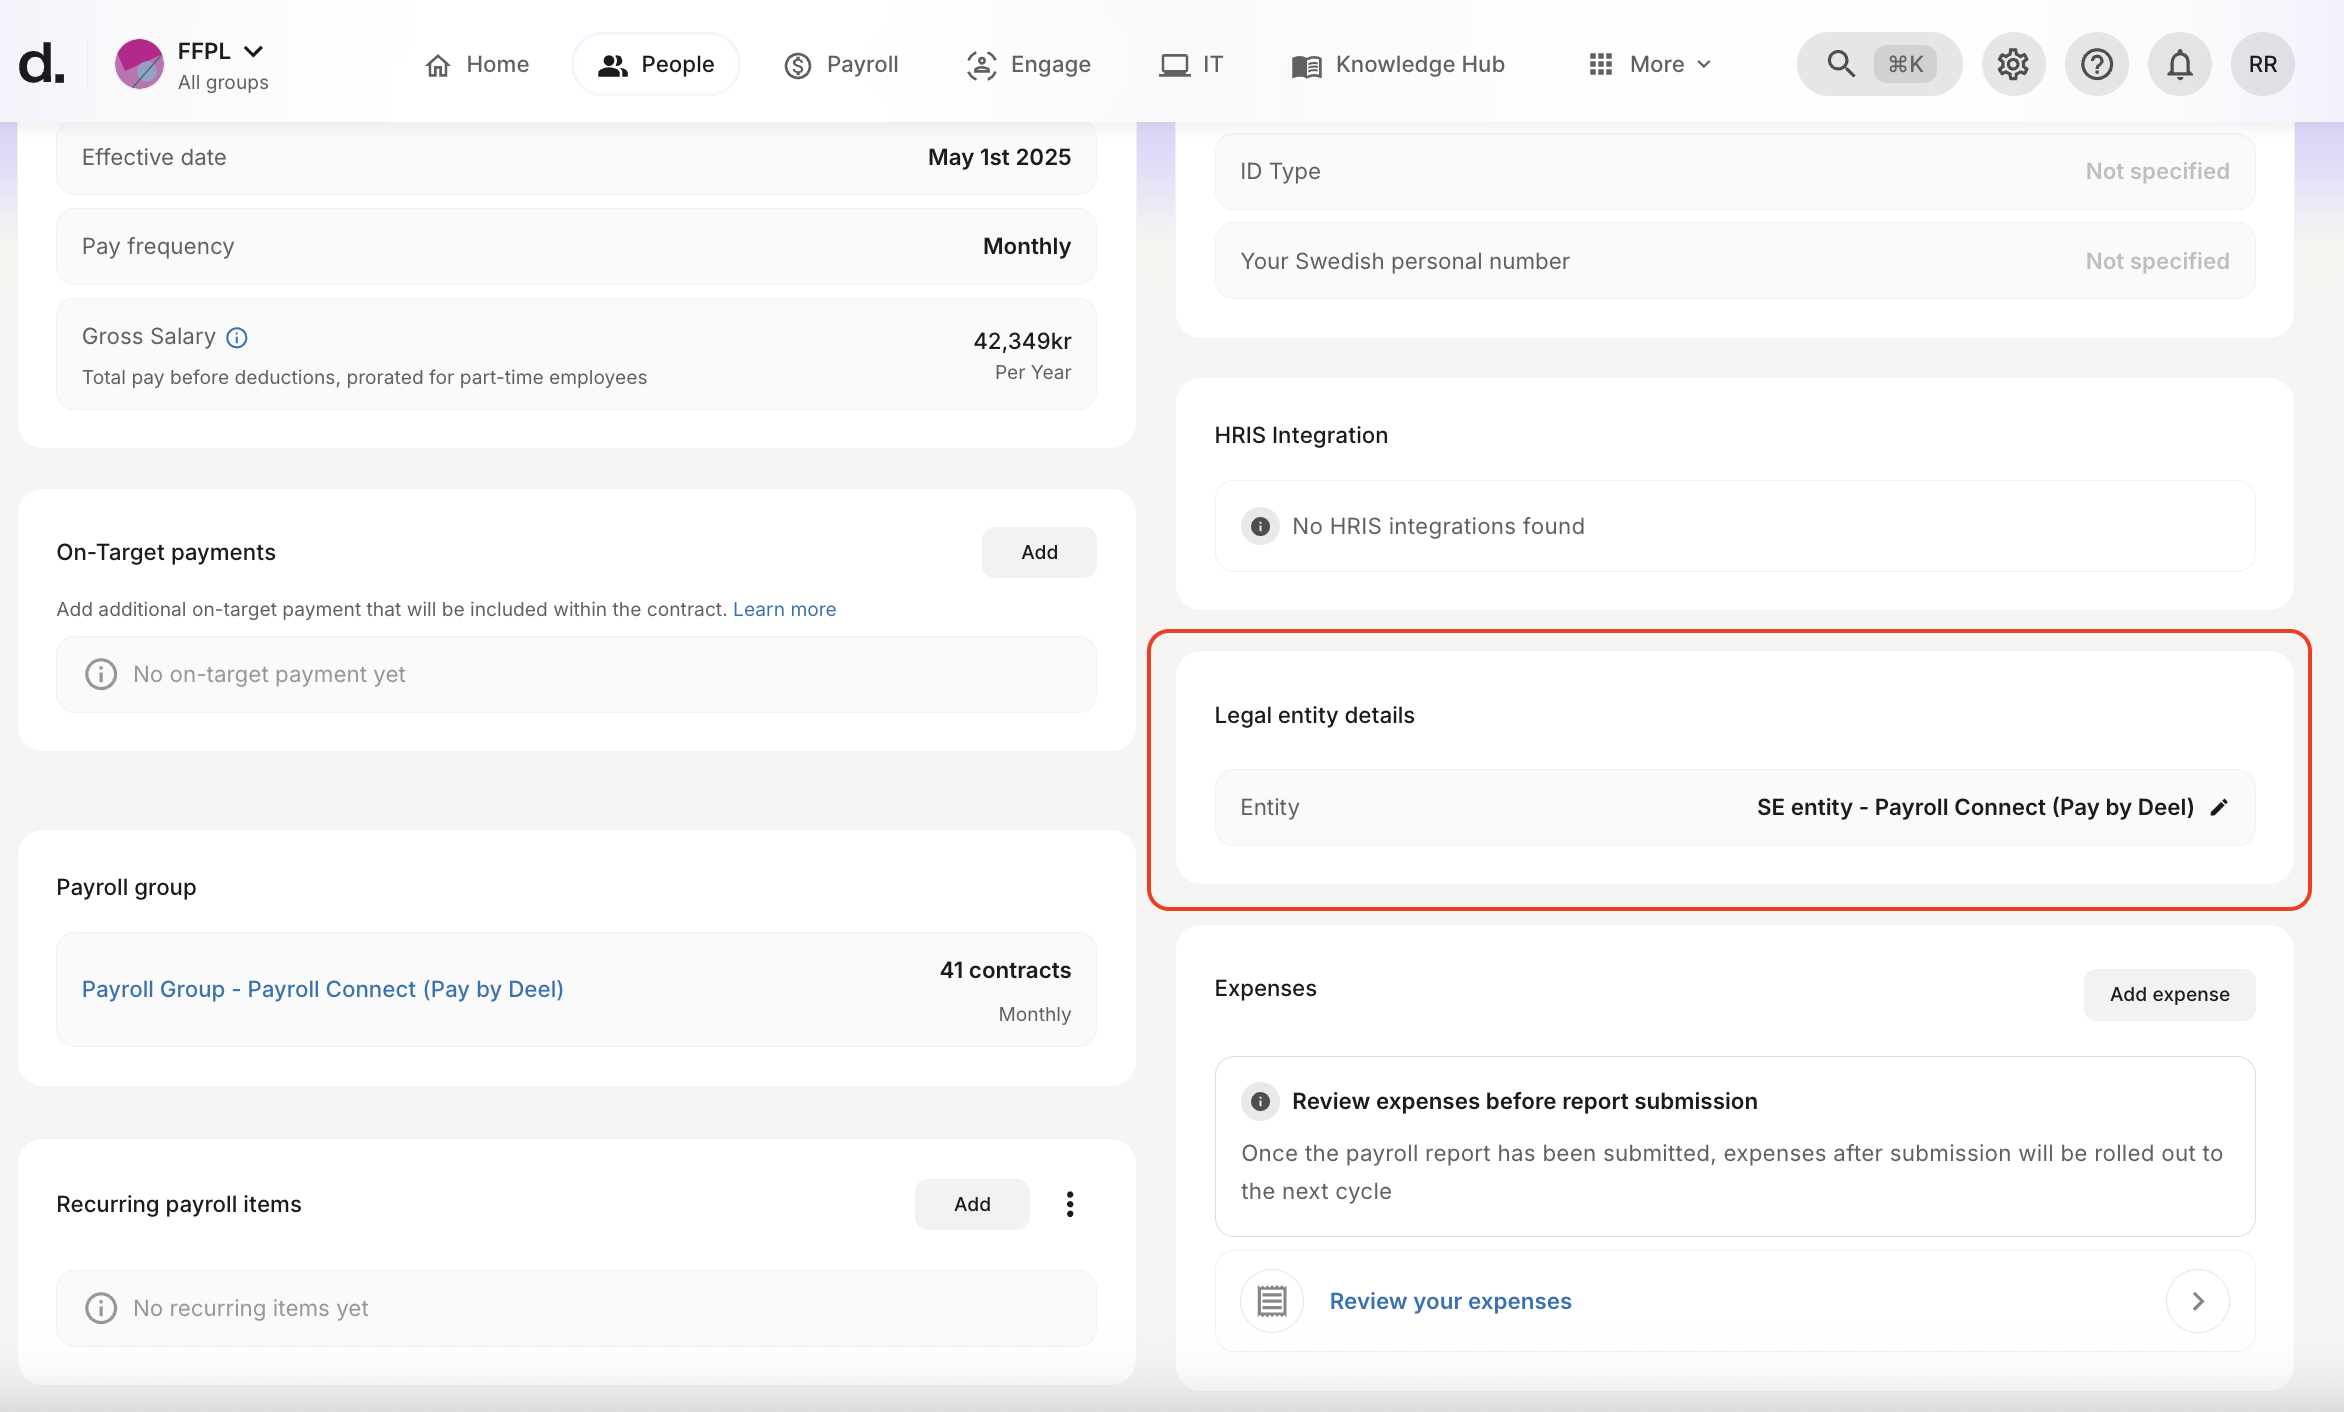The height and width of the screenshot is (1412, 2344).
Task: Add a recurring payroll item
Action: coord(972,1204)
